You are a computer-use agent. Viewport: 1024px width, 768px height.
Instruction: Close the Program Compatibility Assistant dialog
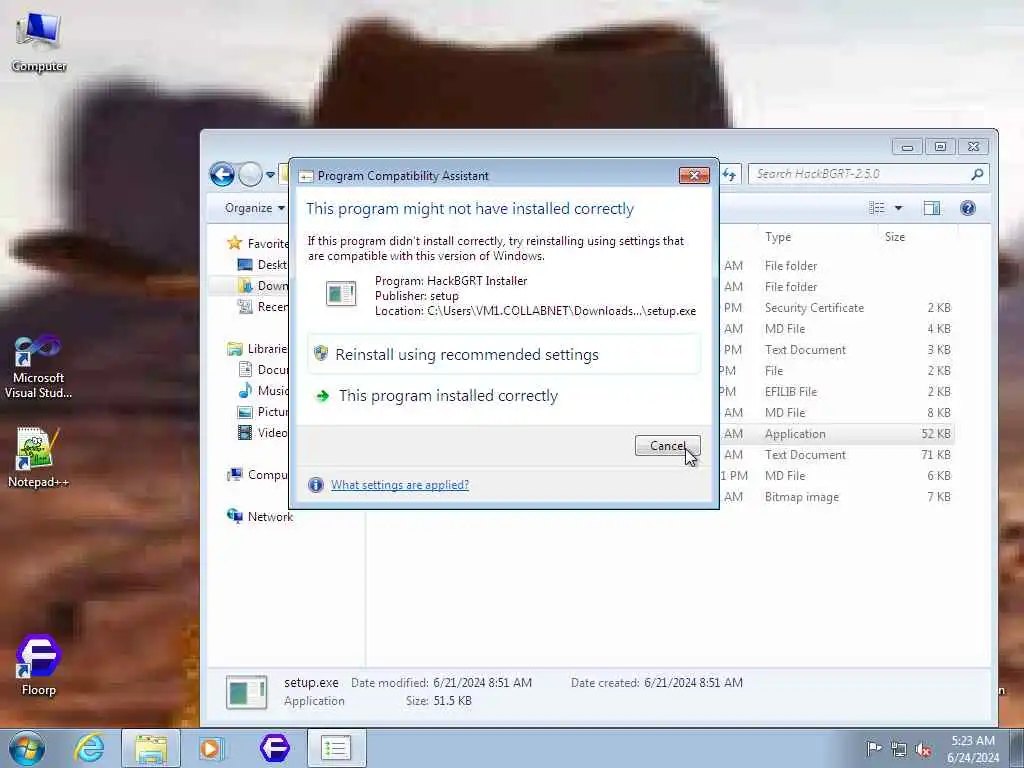click(694, 175)
